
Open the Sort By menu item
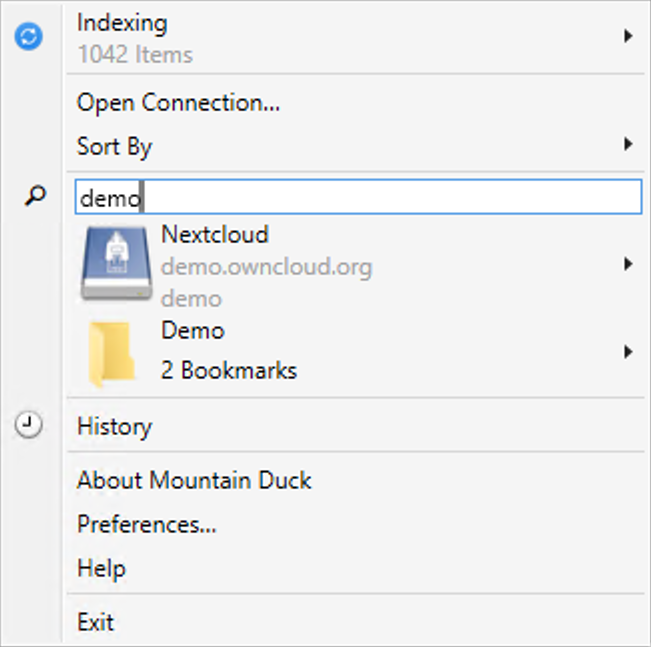coord(355,146)
